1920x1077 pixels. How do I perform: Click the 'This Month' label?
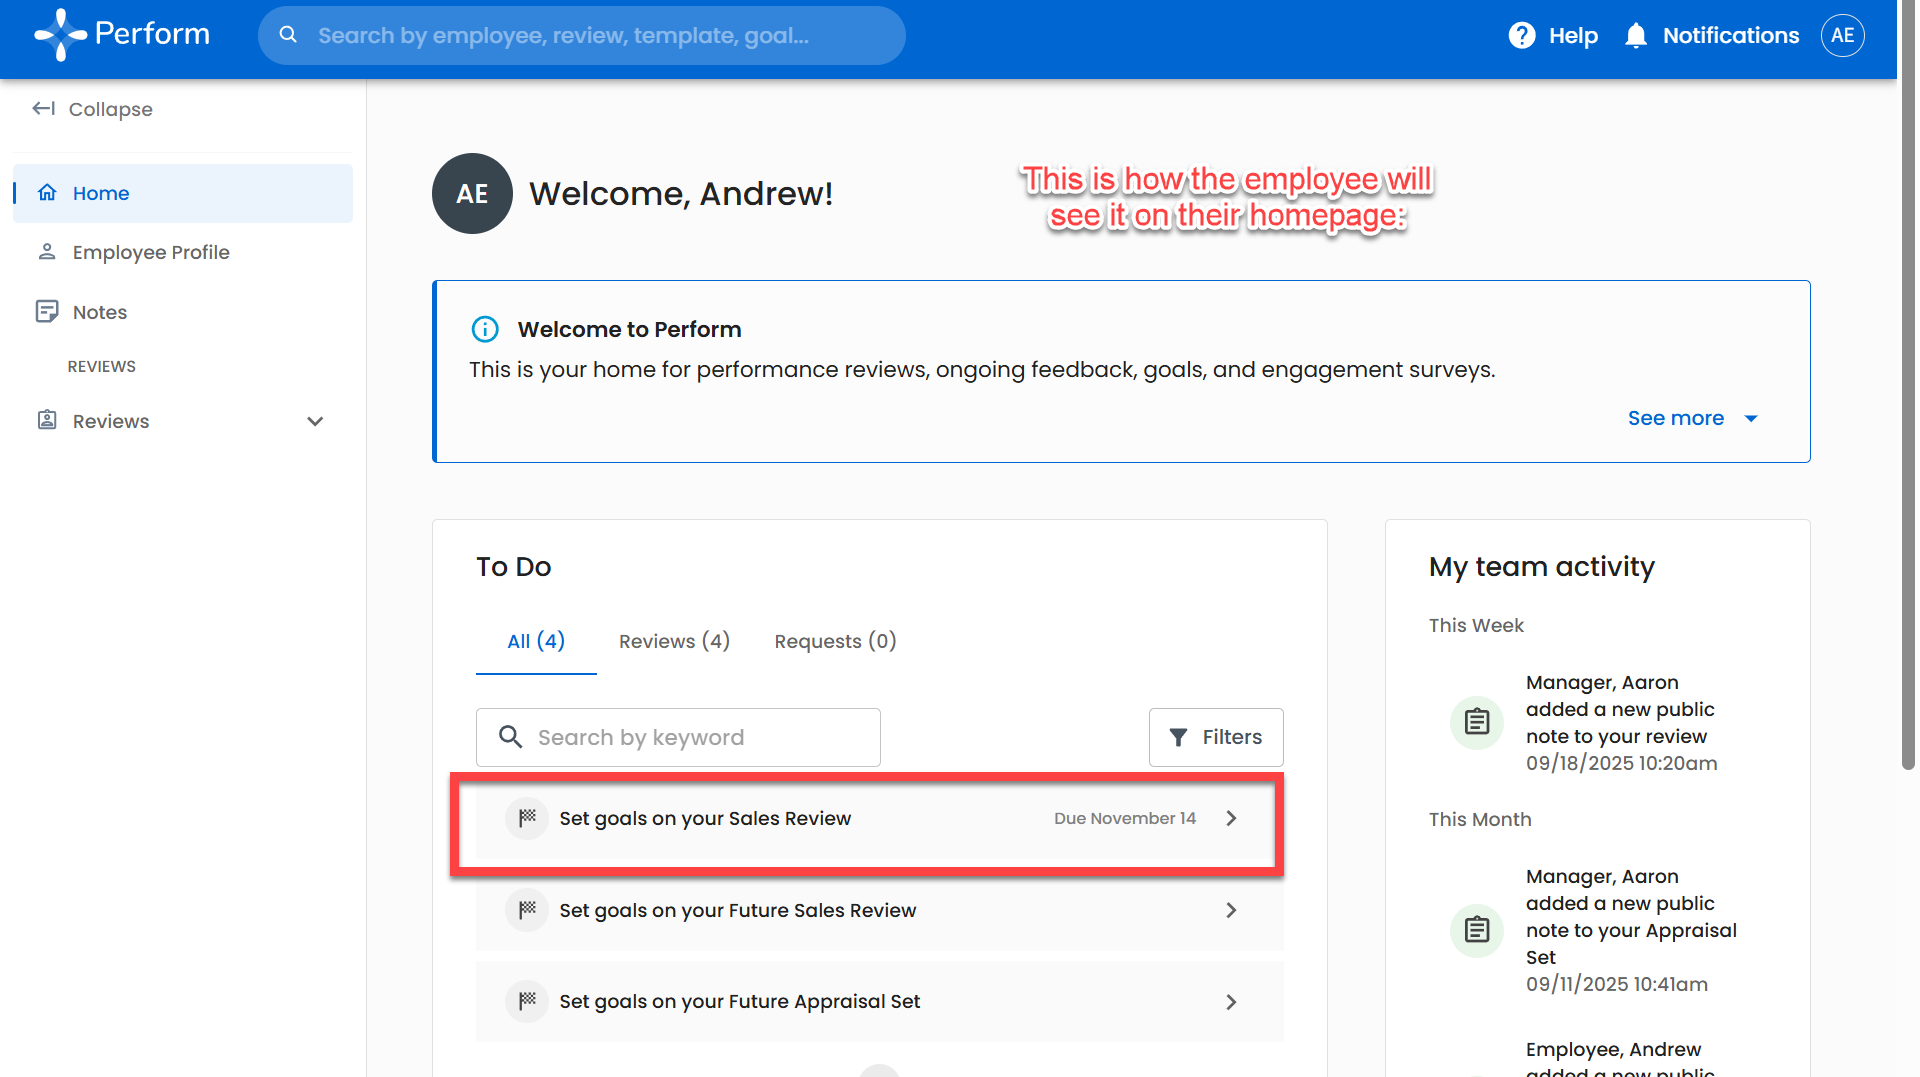point(1480,819)
